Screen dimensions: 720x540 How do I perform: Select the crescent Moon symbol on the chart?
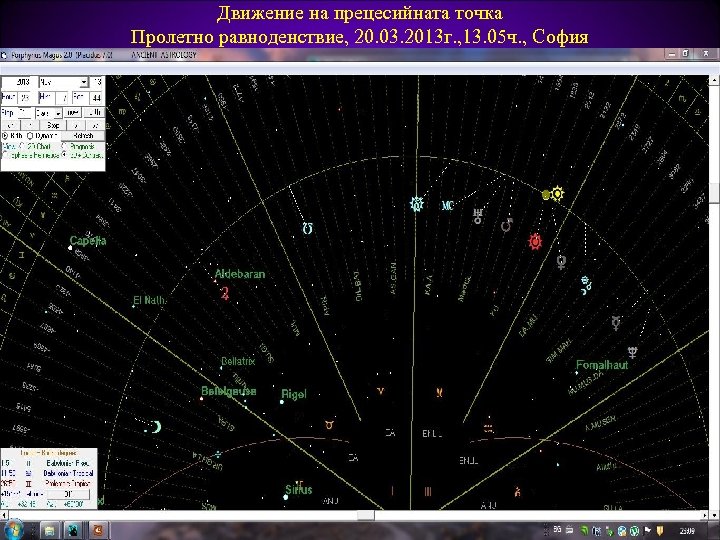pyautogui.click(x=156, y=427)
